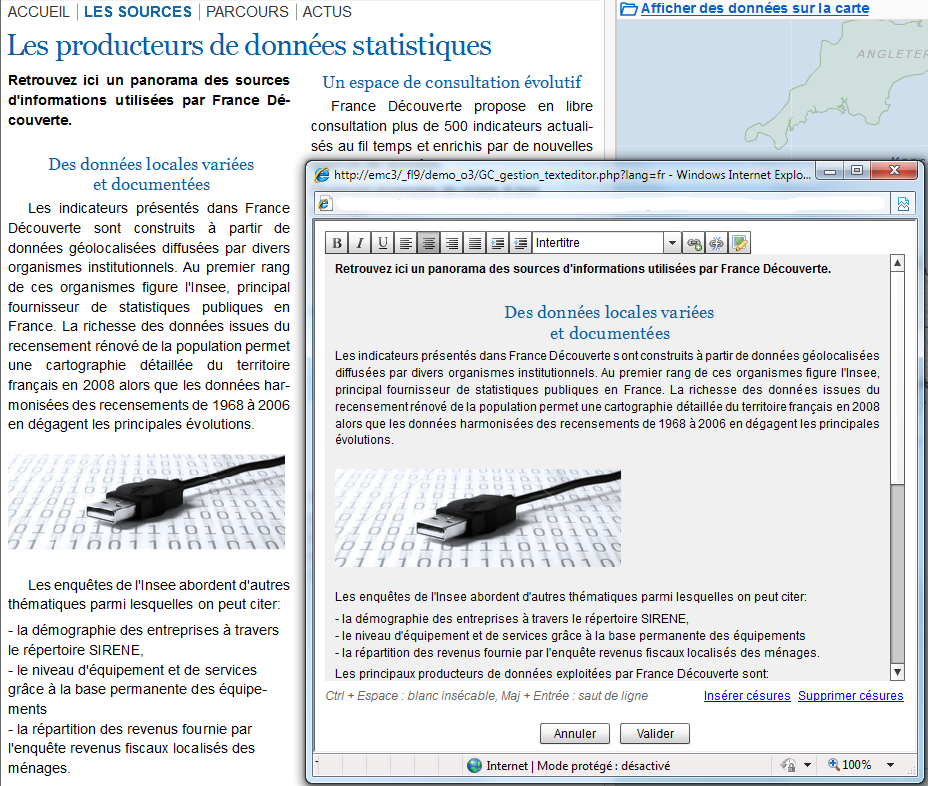Click the popup window address bar field
The width and height of the screenshot is (928, 786).
click(x=602, y=204)
